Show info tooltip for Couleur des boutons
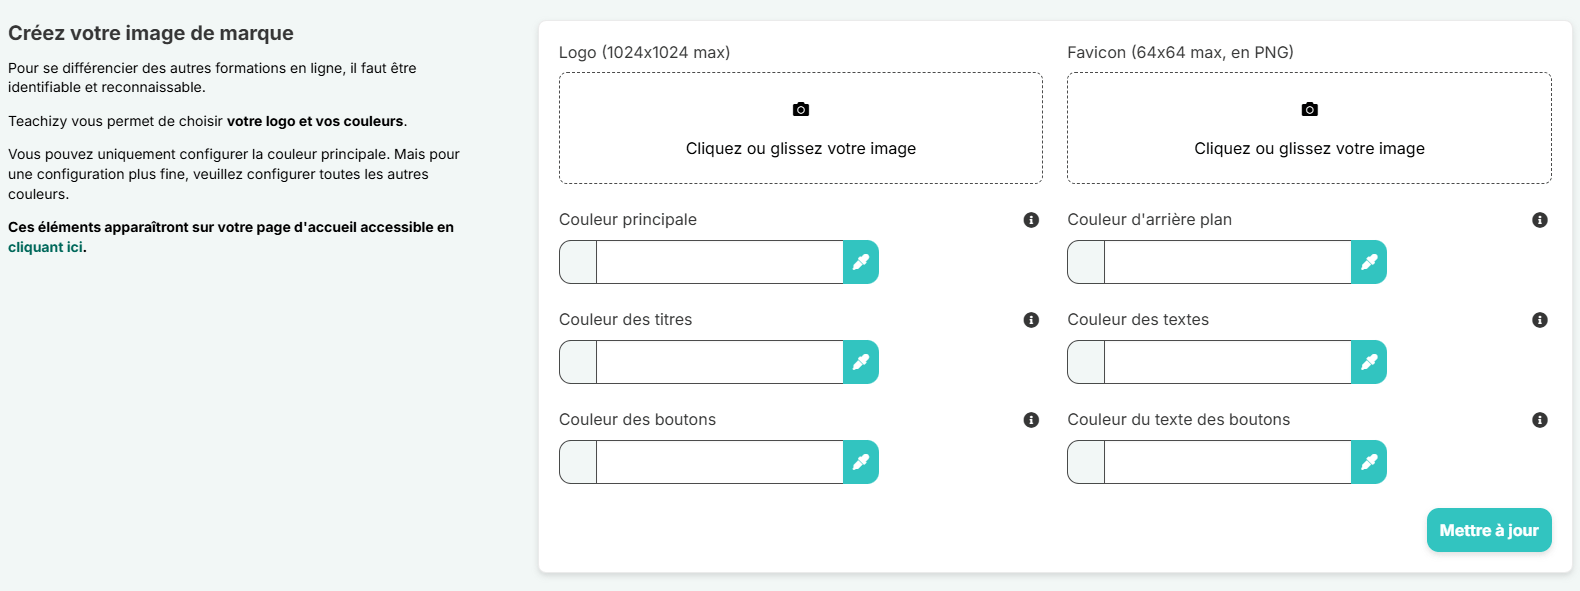Screen dimensions: 1580x591 point(1031,420)
